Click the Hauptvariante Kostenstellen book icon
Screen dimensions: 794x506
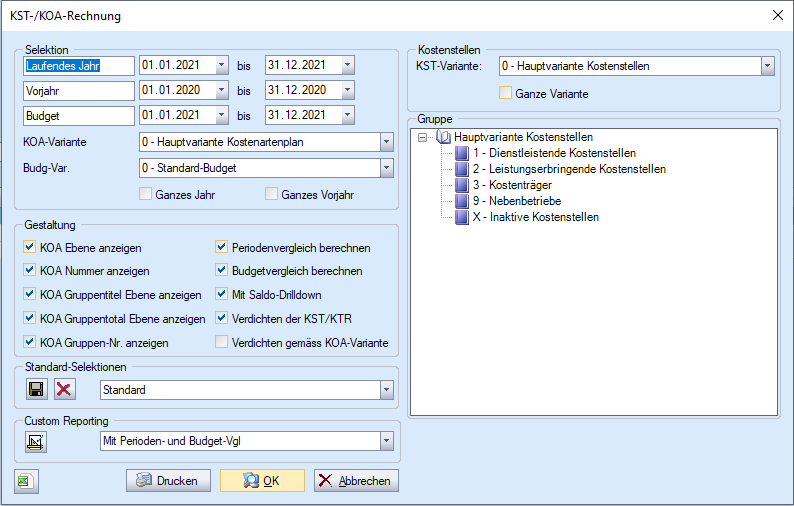(x=443, y=137)
